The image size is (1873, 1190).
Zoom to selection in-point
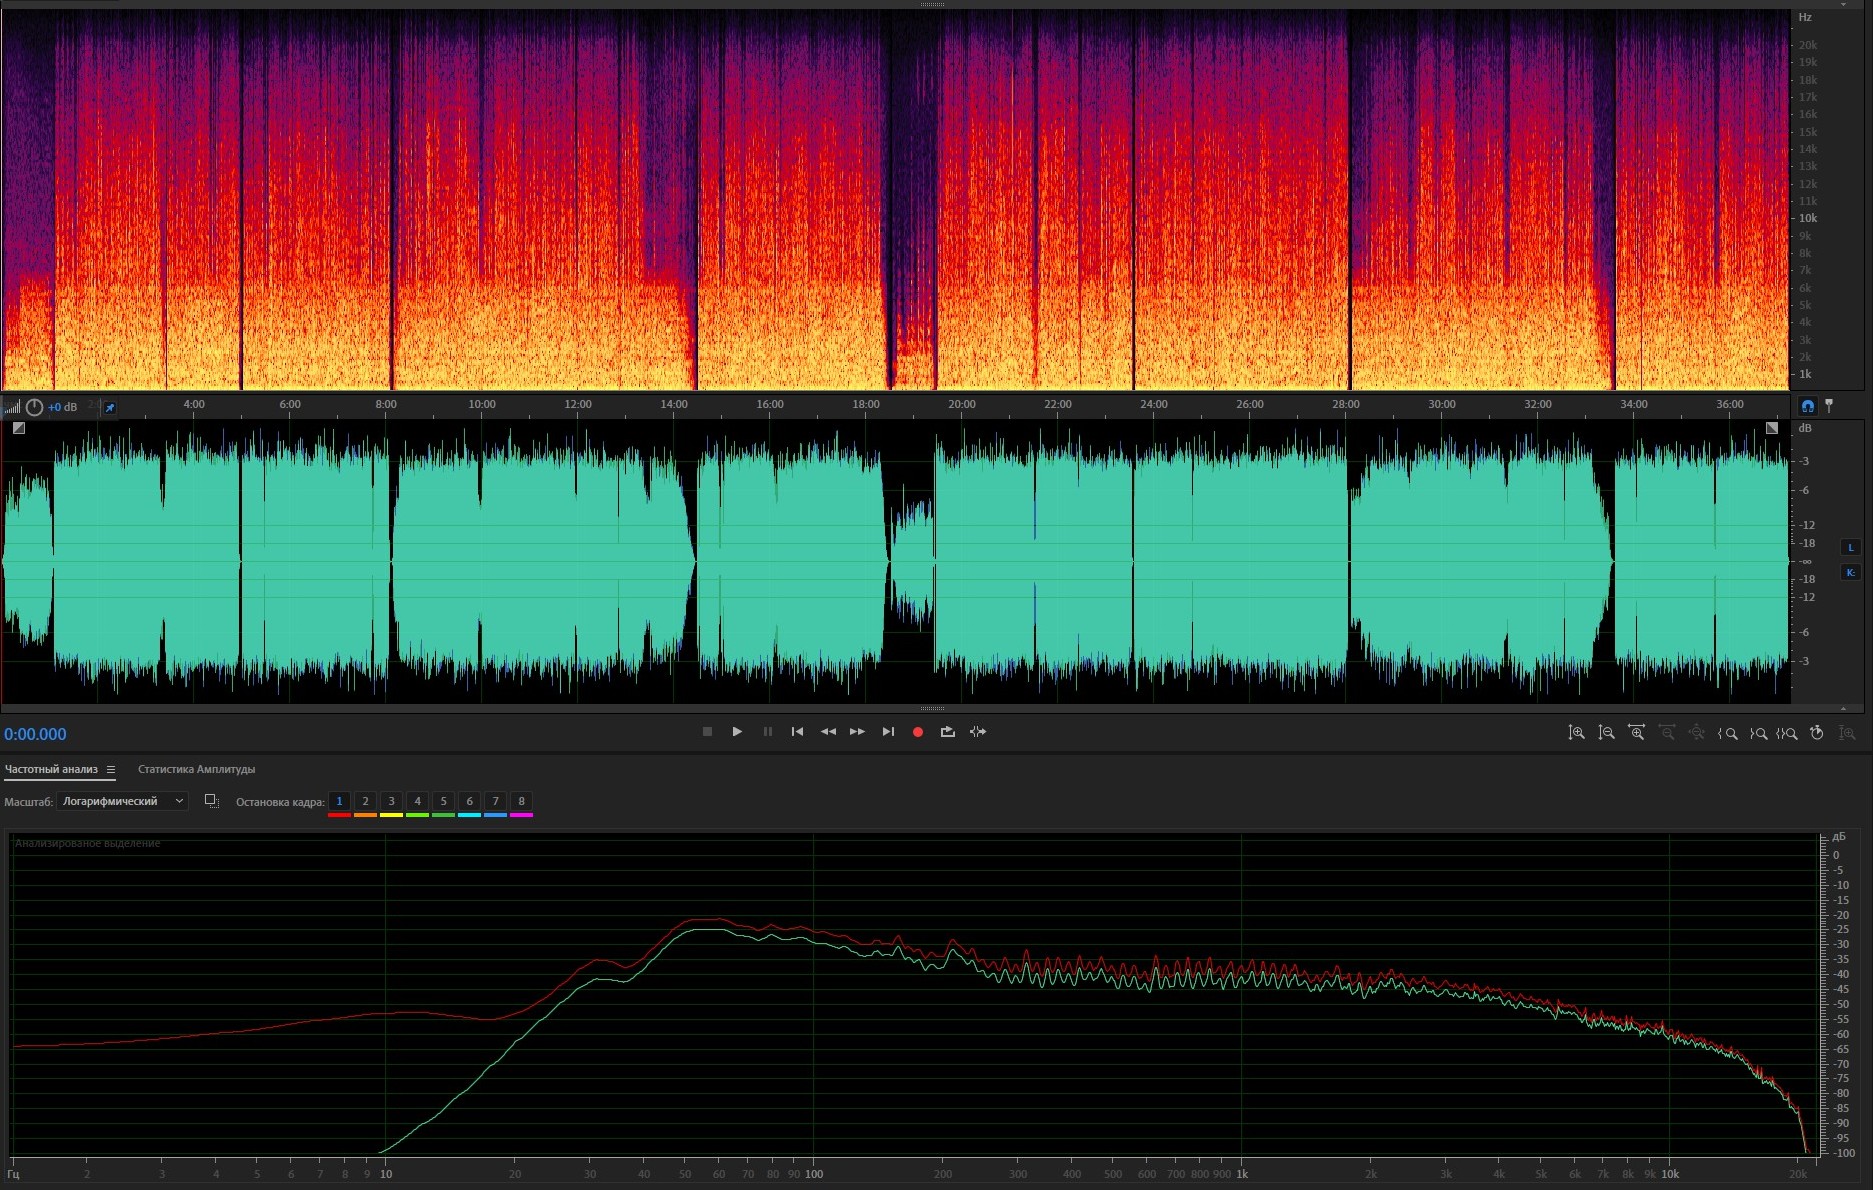pyautogui.click(x=1727, y=733)
